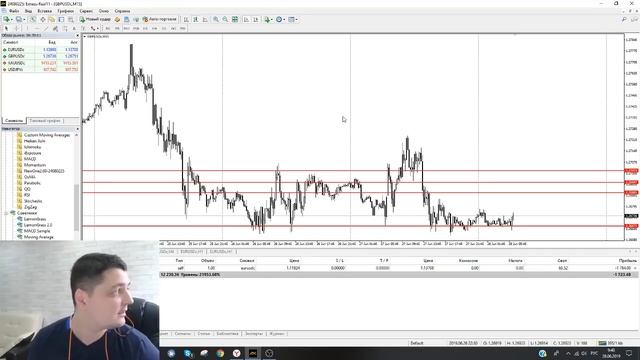Screen dimensions: 640x360
Task: Open Skype from the Windows taskbar
Action: pos(188,353)
